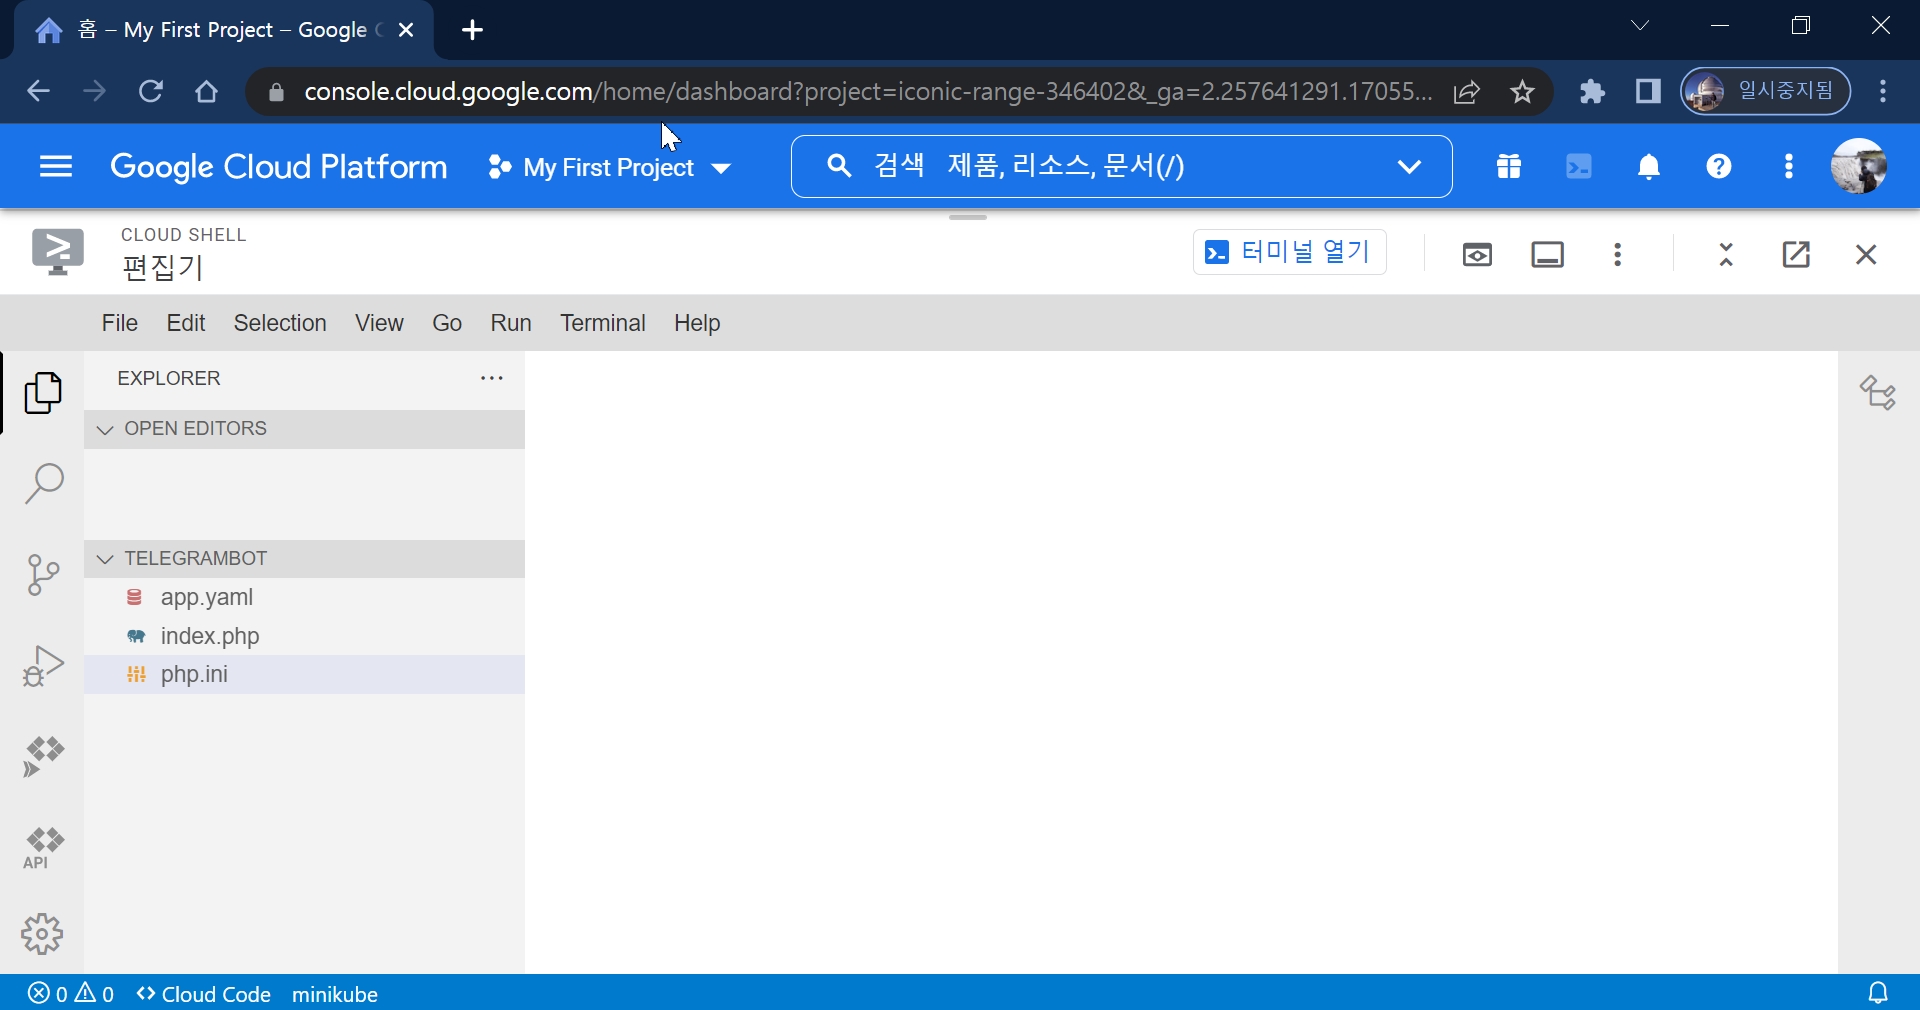Go to the browser home page
This screenshot has width=1920, height=1010.
click(206, 92)
